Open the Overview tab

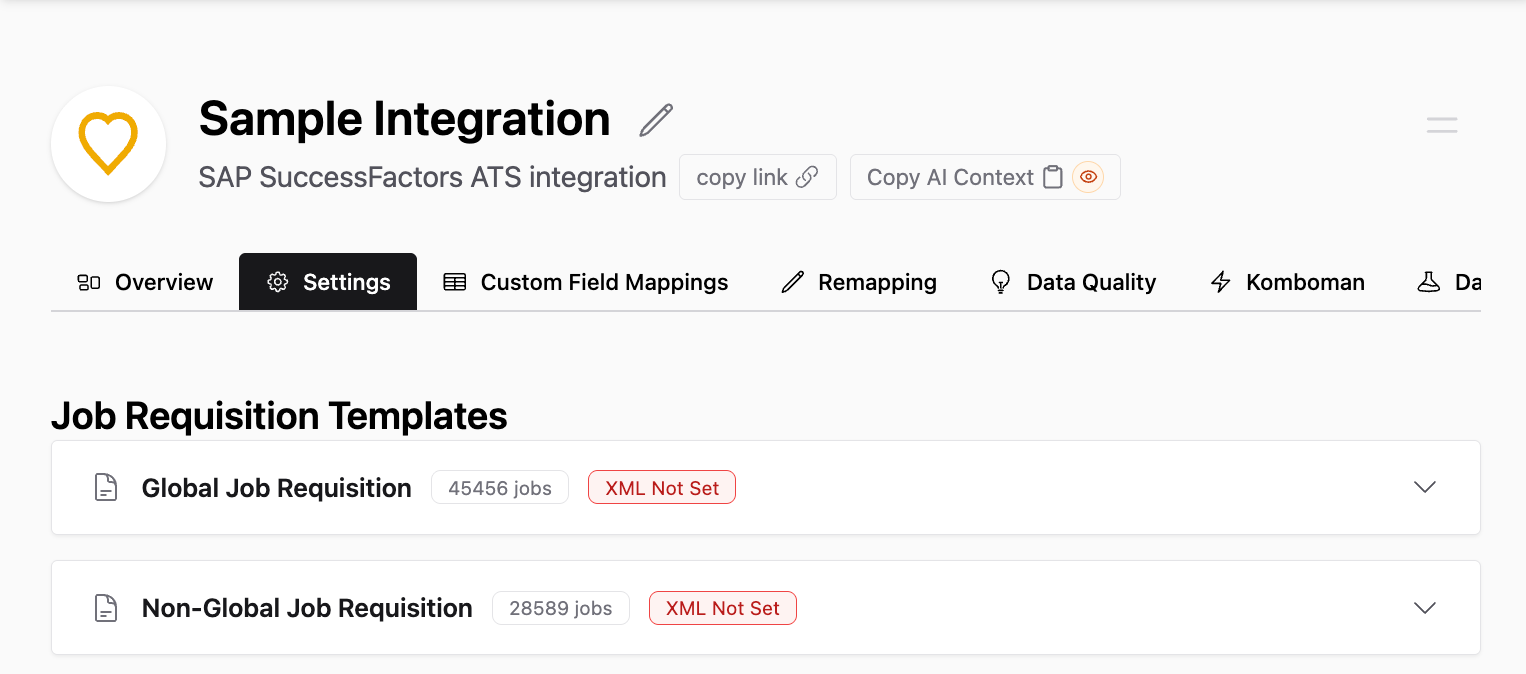click(145, 282)
